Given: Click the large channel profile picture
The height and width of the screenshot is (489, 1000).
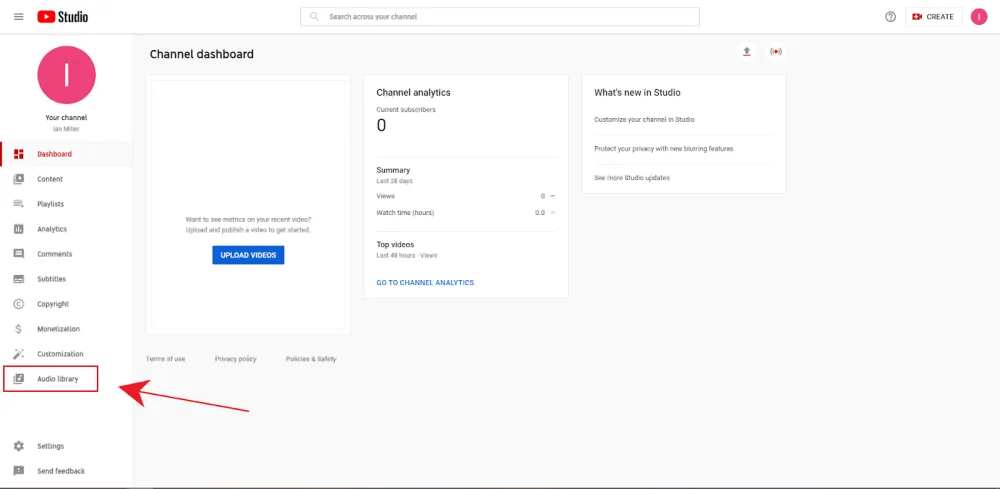Looking at the screenshot, I should [x=66, y=75].
